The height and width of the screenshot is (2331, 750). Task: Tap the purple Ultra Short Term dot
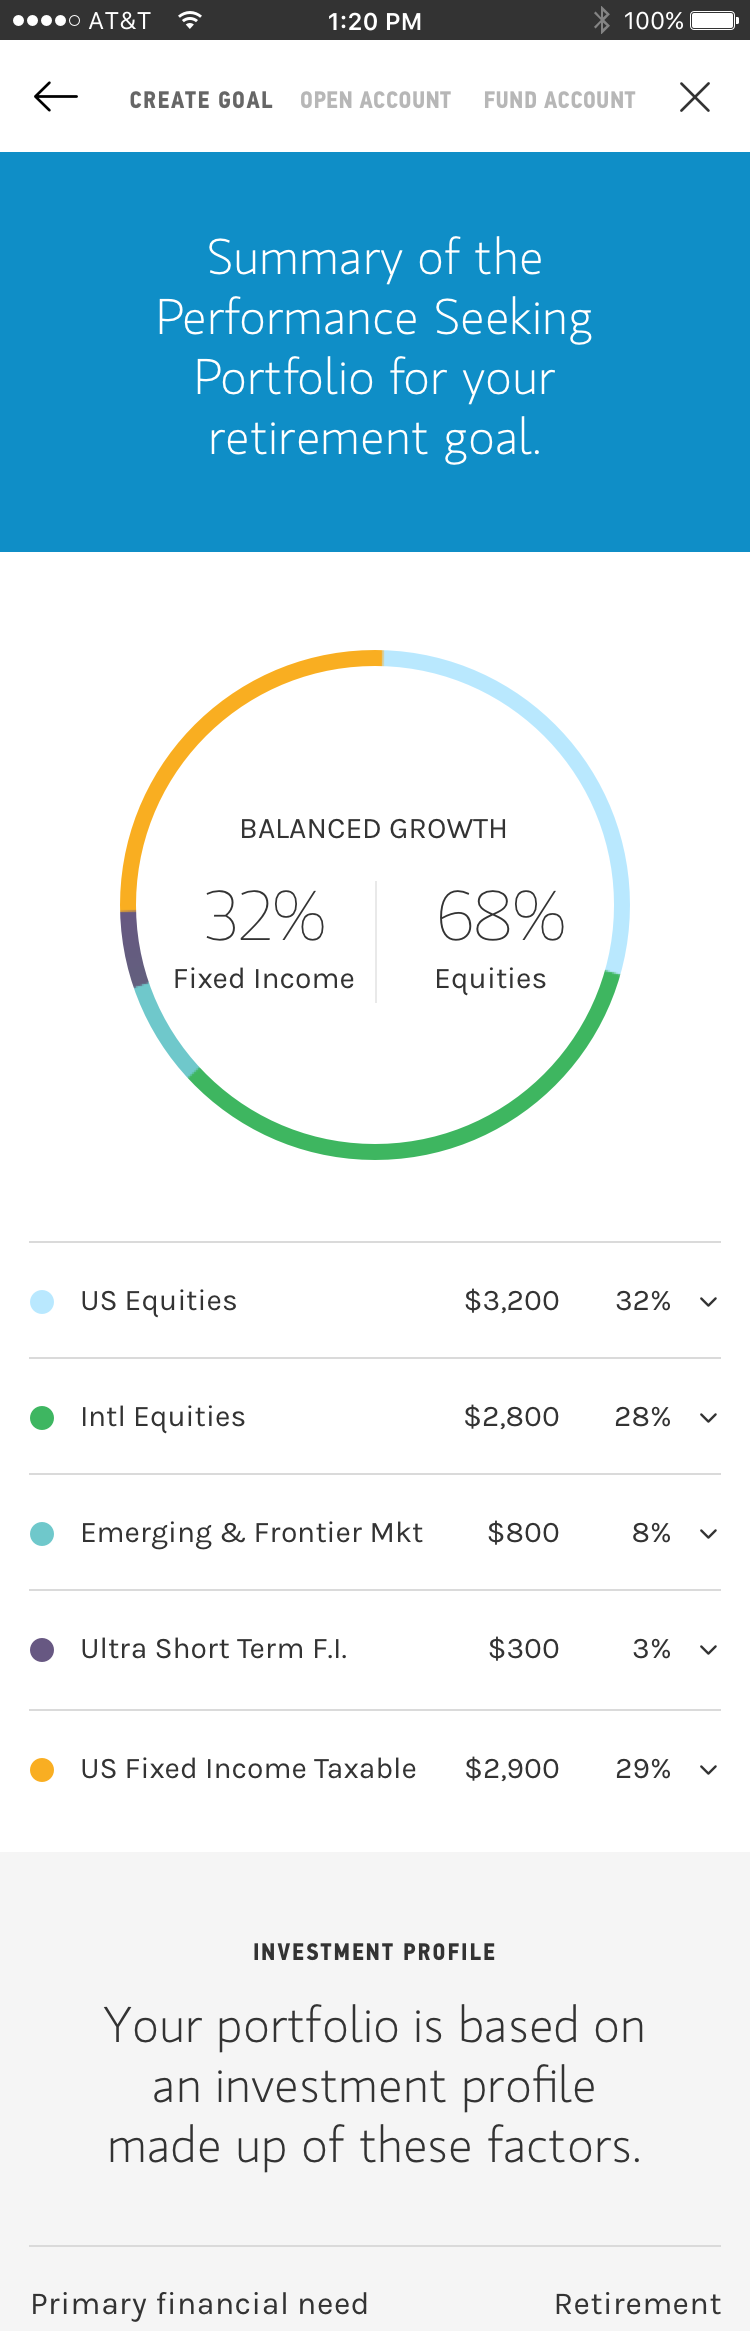pos(42,1649)
